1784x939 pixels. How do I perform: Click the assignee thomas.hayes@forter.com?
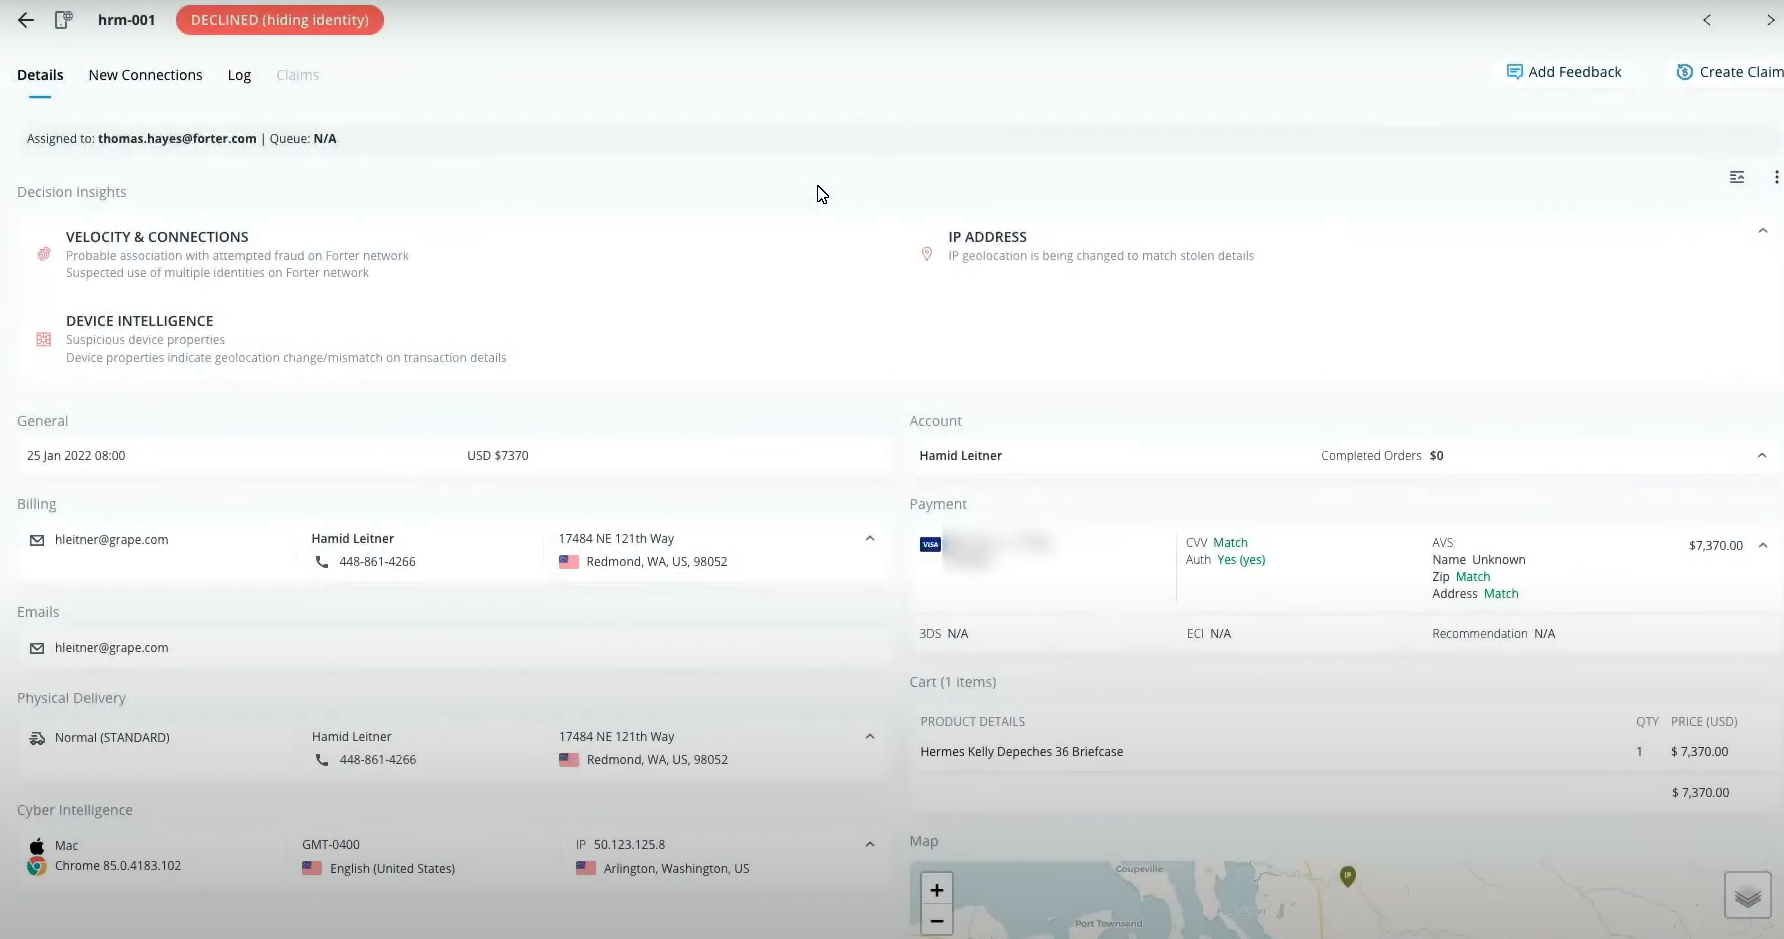tap(177, 139)
